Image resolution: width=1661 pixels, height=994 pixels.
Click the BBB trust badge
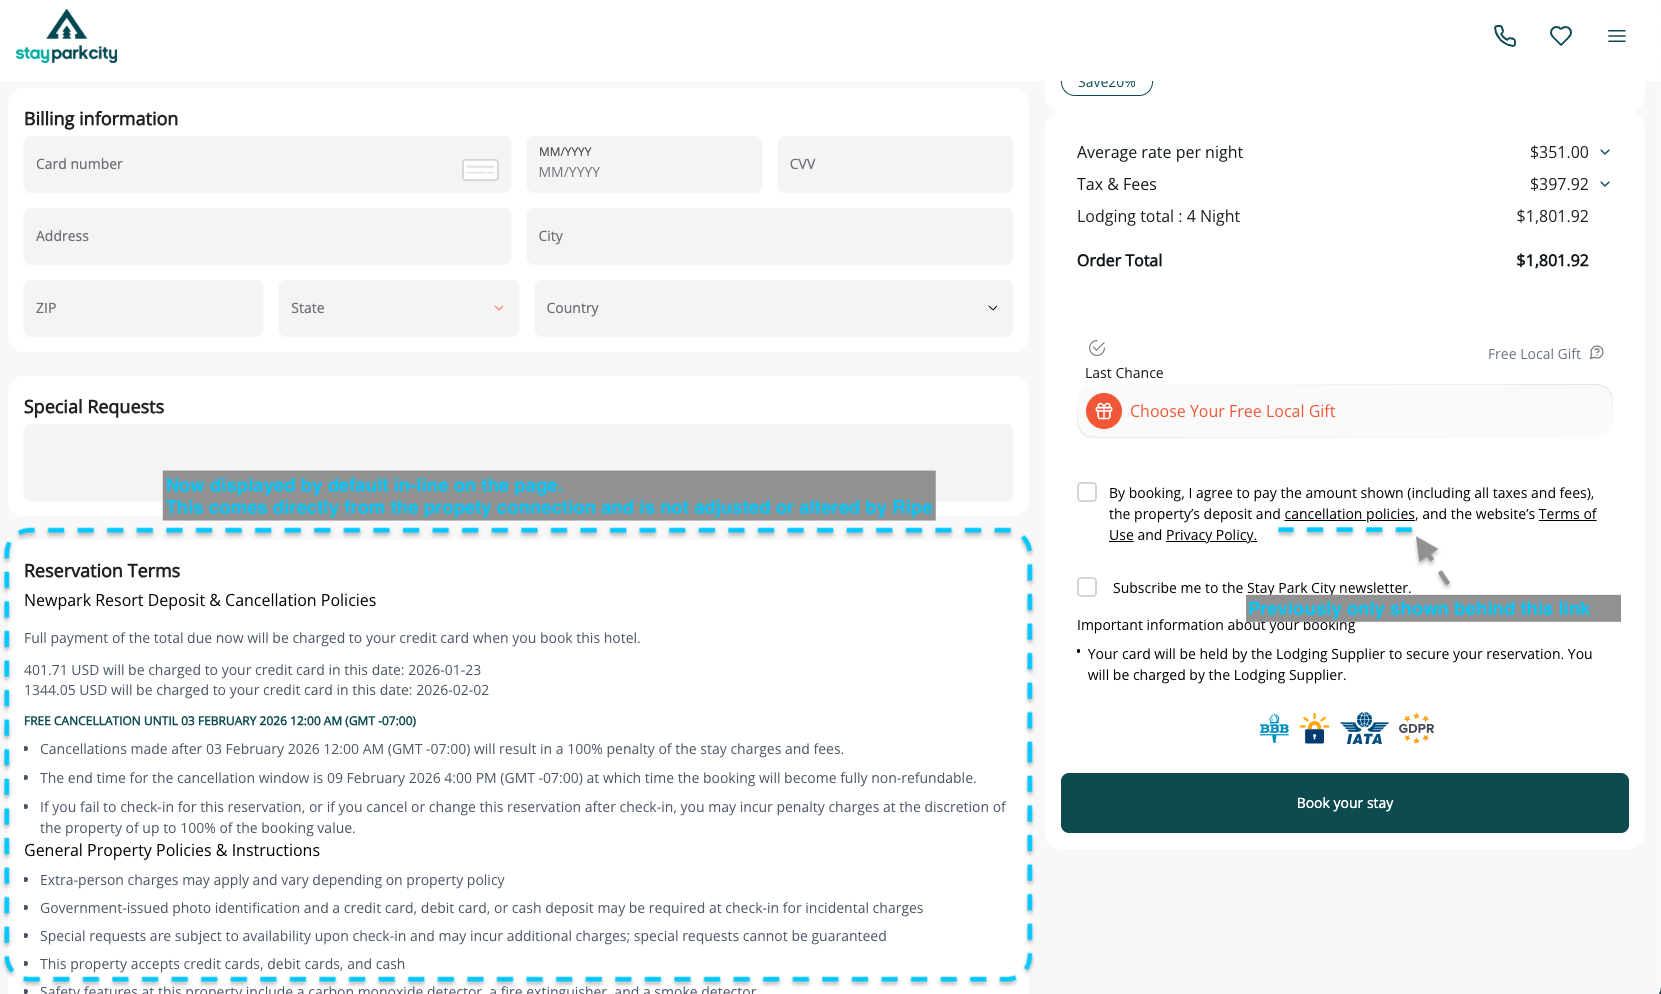pyautogui.click(x=1274, y=729)
